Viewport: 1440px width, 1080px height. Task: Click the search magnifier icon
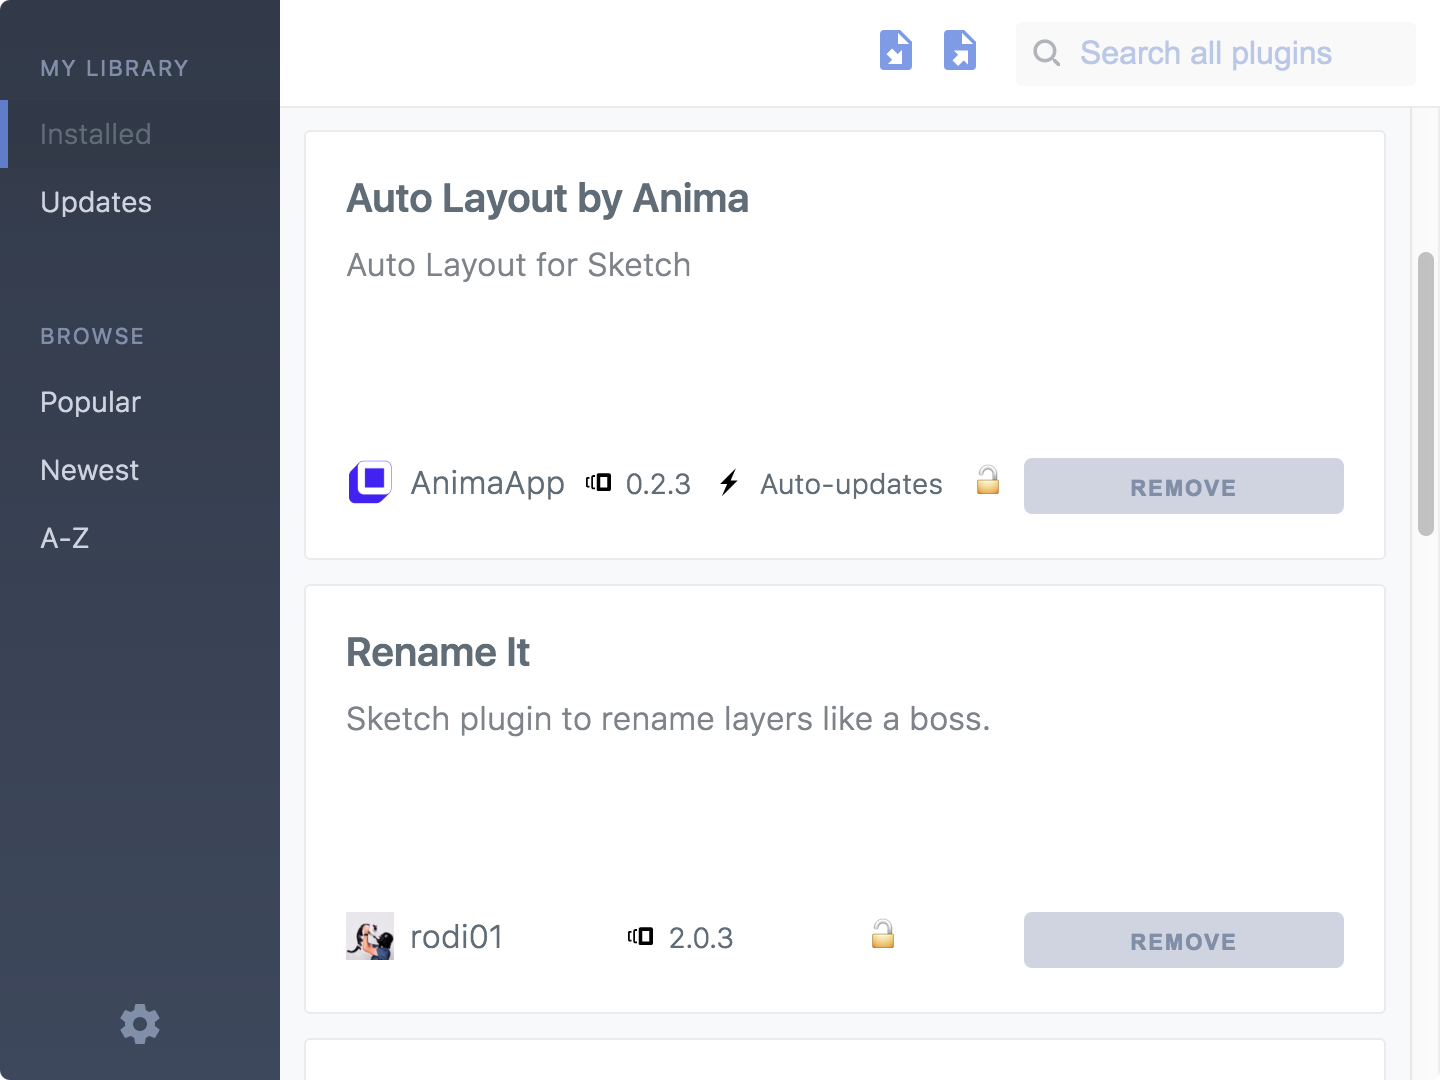pyautogui.click(x=1046, y=53)
